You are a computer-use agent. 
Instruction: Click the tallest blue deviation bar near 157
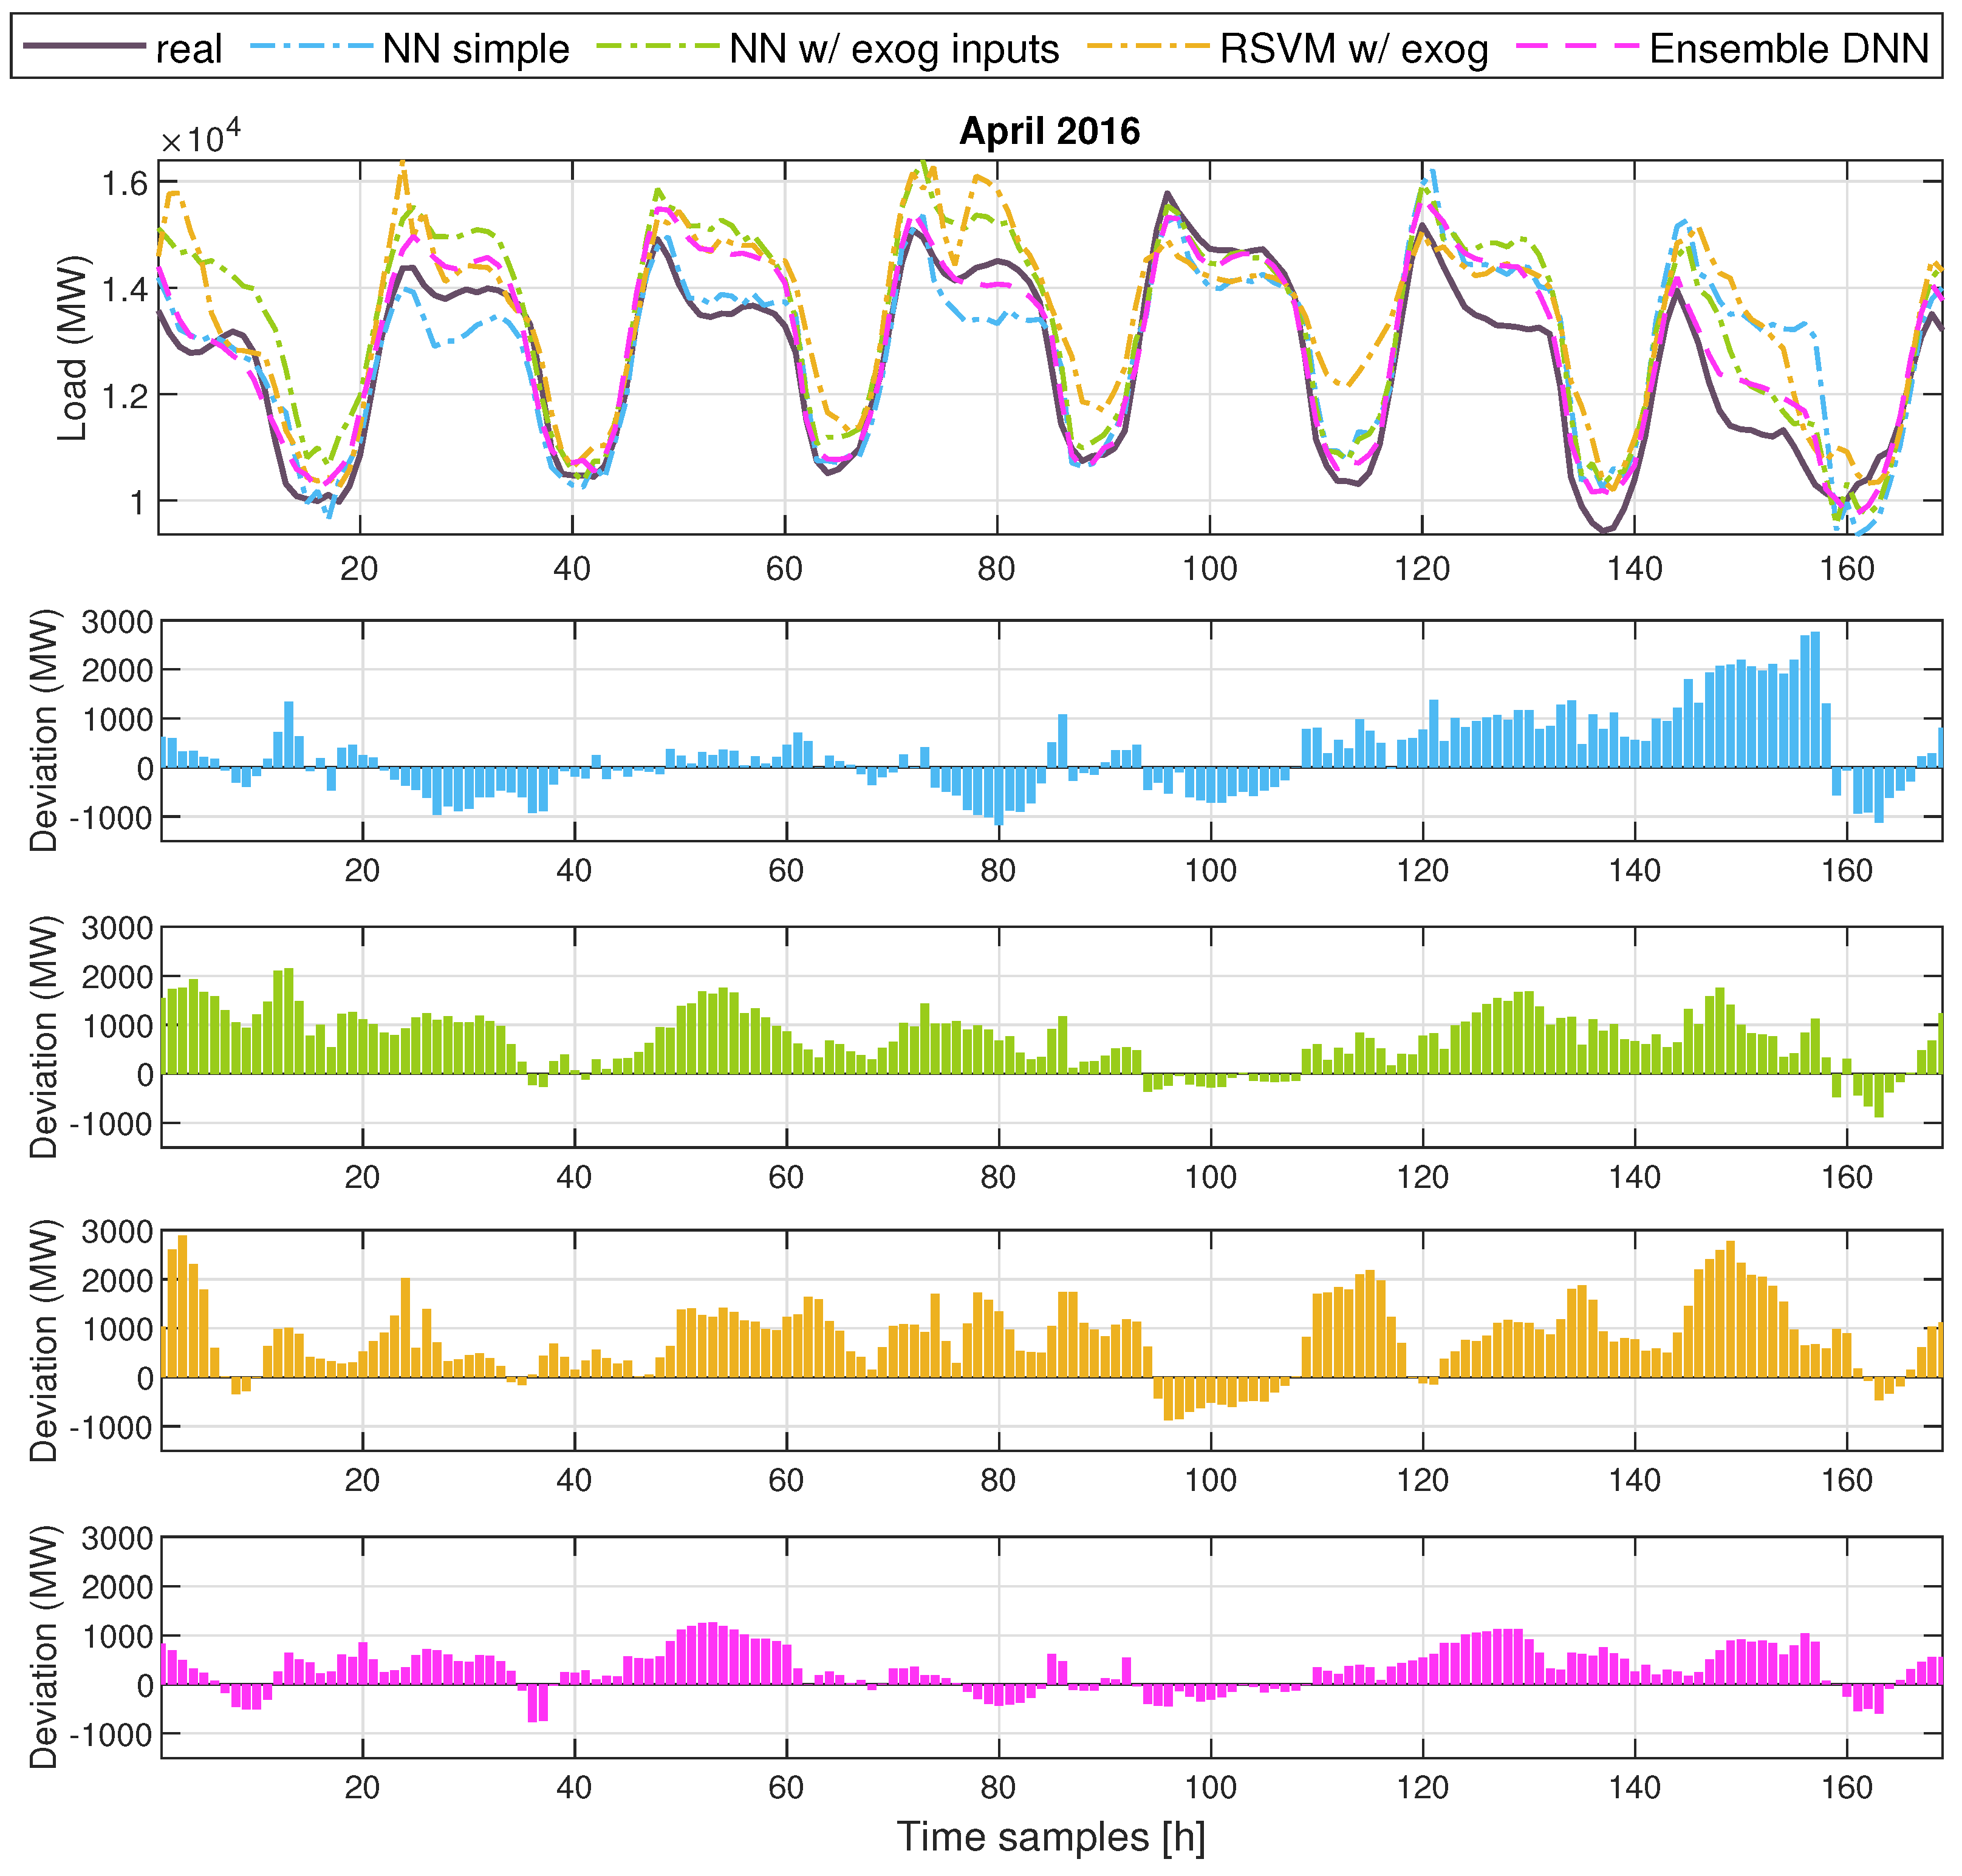pyautogui.click(x=1815, y=700)
